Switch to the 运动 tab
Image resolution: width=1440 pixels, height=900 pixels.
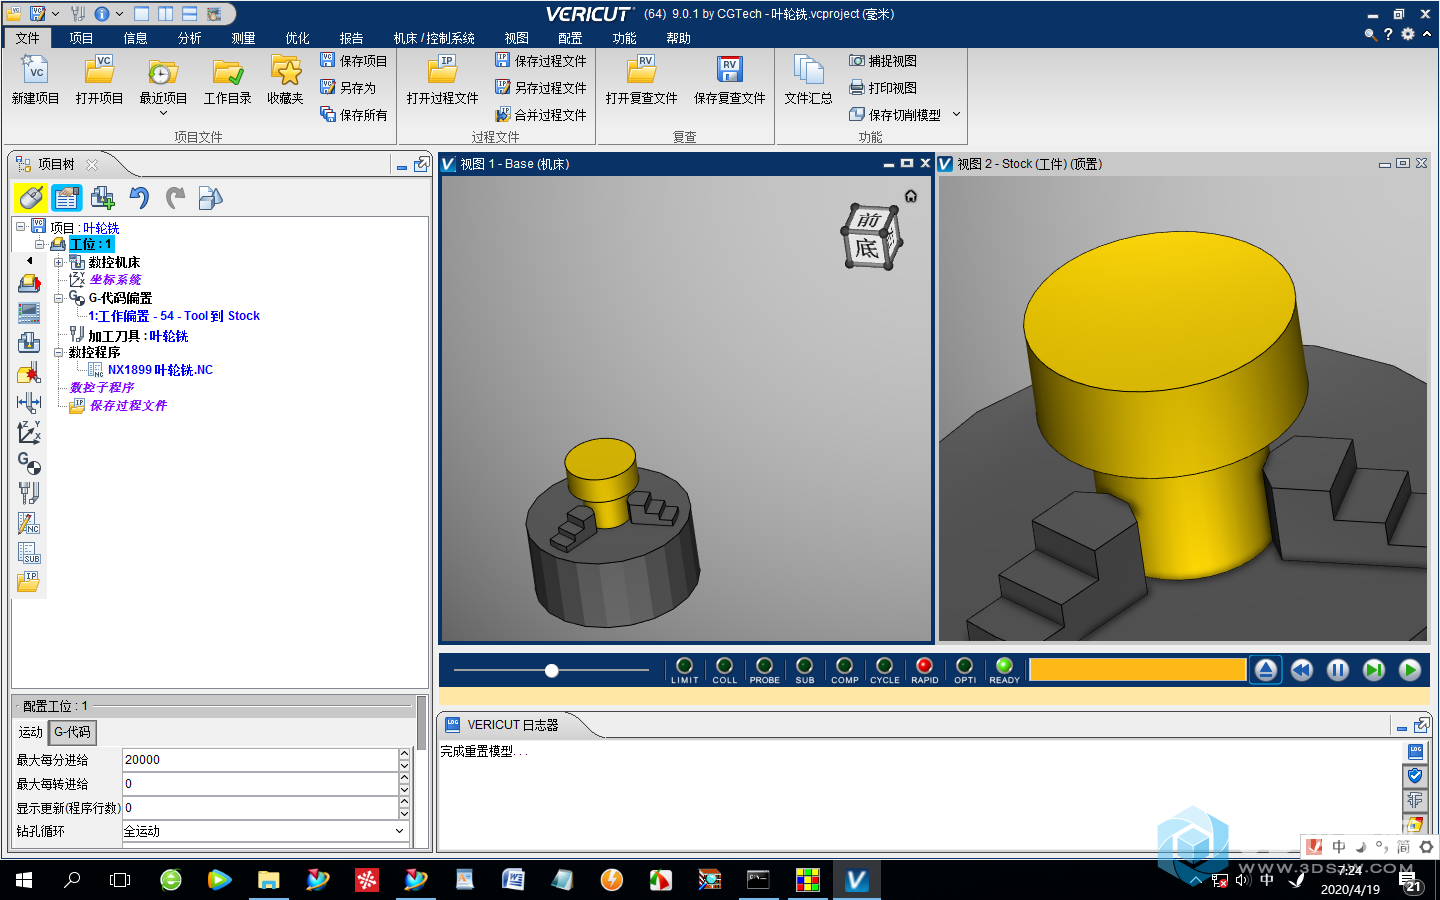[31, 732]
